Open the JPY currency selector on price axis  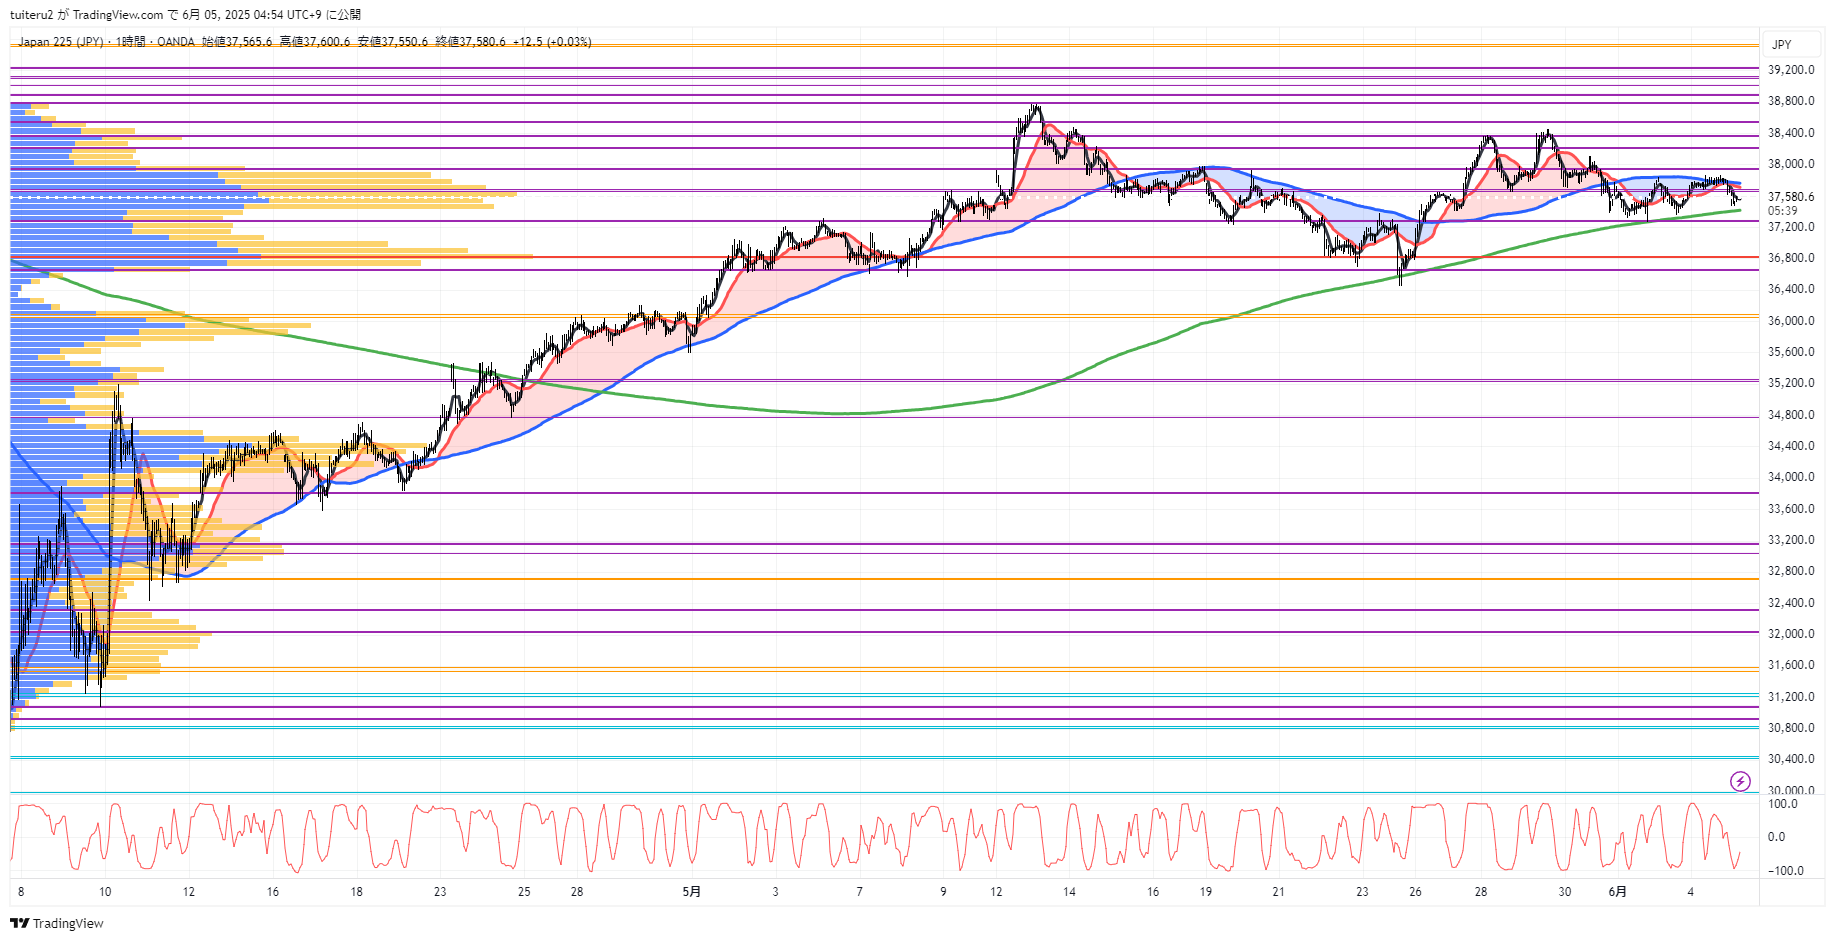pyautogui.click(x=1781, y=44)
